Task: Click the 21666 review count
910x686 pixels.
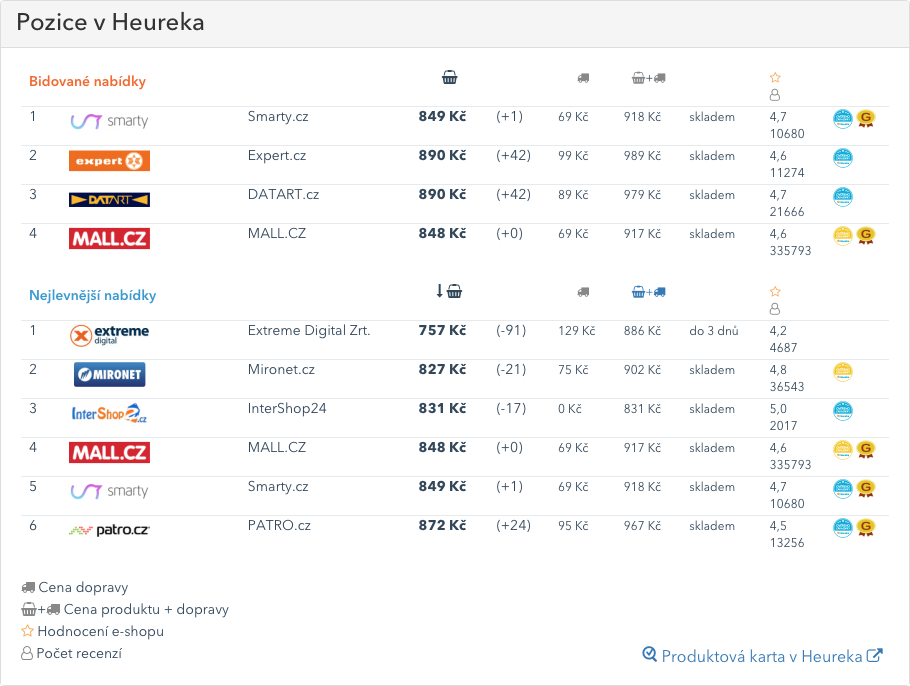Action: pyautogui.click(x=787, y=212)
